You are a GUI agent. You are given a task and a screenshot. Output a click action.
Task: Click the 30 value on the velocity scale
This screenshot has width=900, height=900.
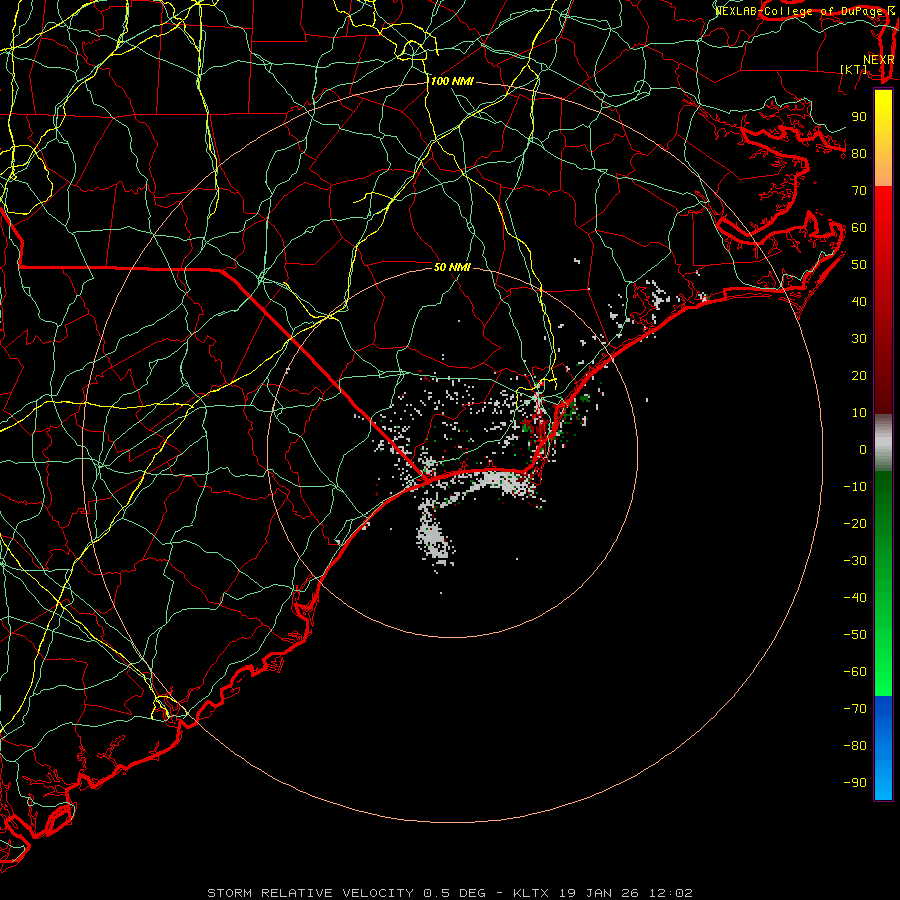click(859, 339)
